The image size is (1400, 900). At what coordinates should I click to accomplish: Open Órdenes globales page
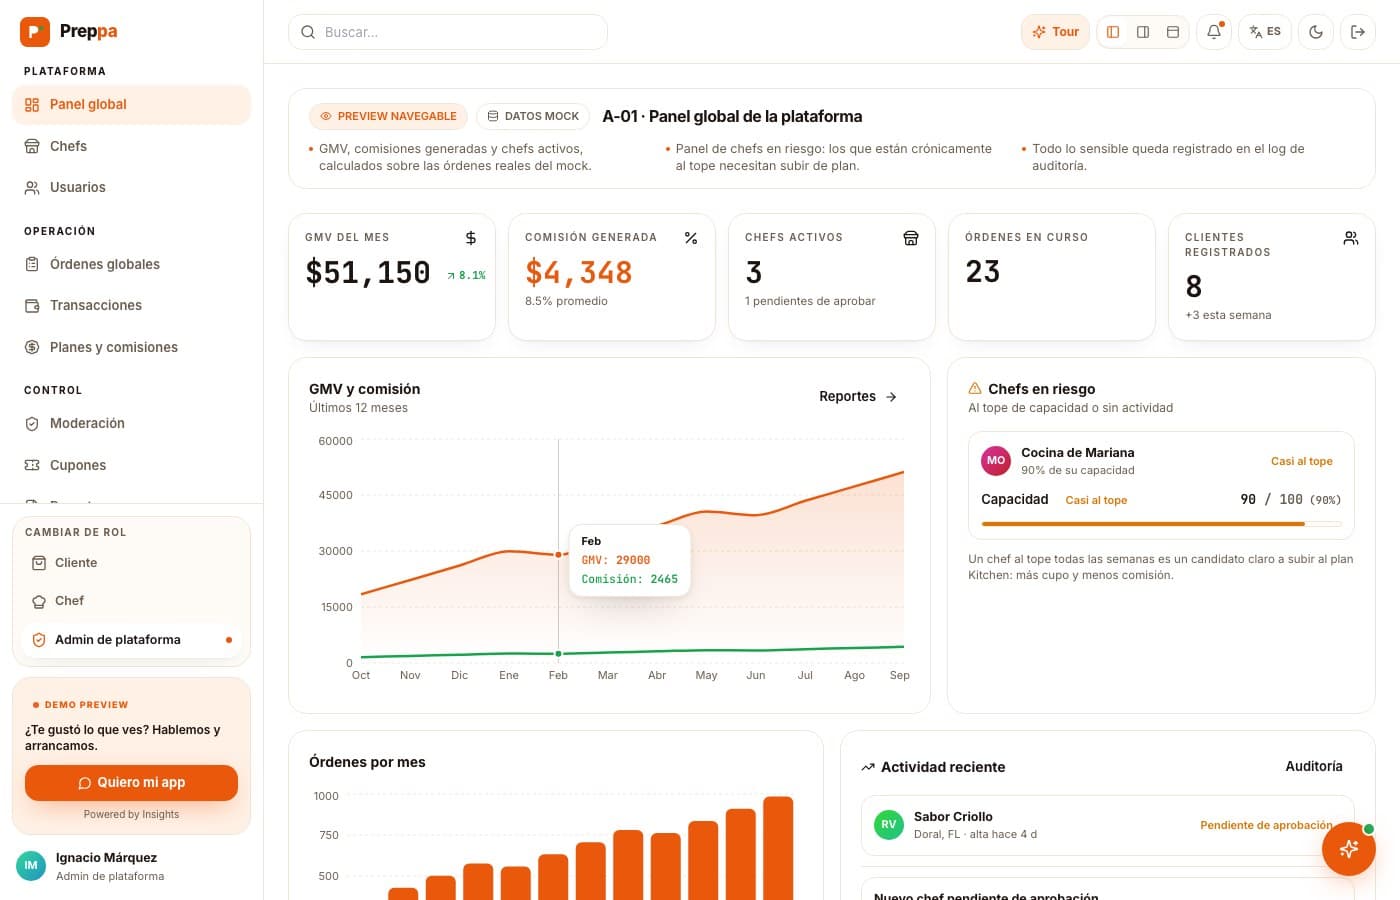coord(131,264)
